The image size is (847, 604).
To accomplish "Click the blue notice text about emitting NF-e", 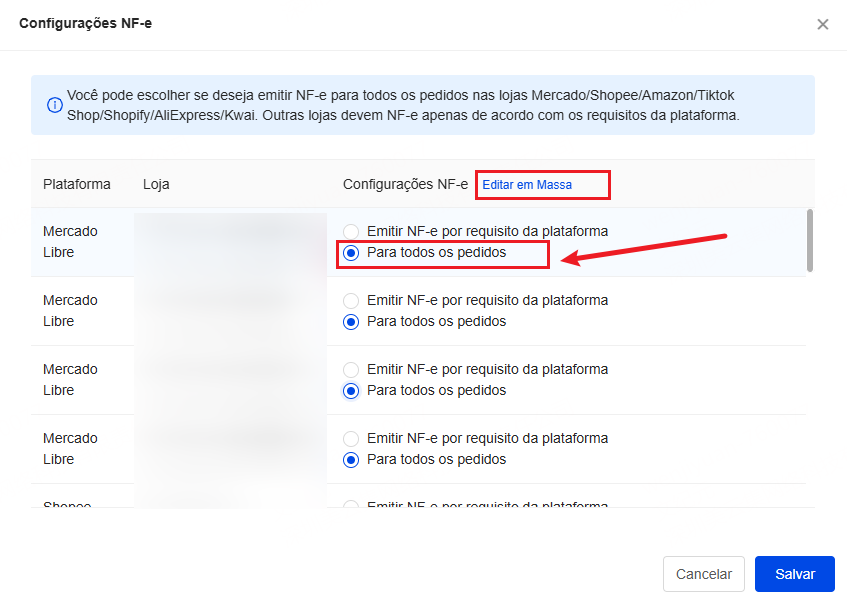I will coord(403,105).
